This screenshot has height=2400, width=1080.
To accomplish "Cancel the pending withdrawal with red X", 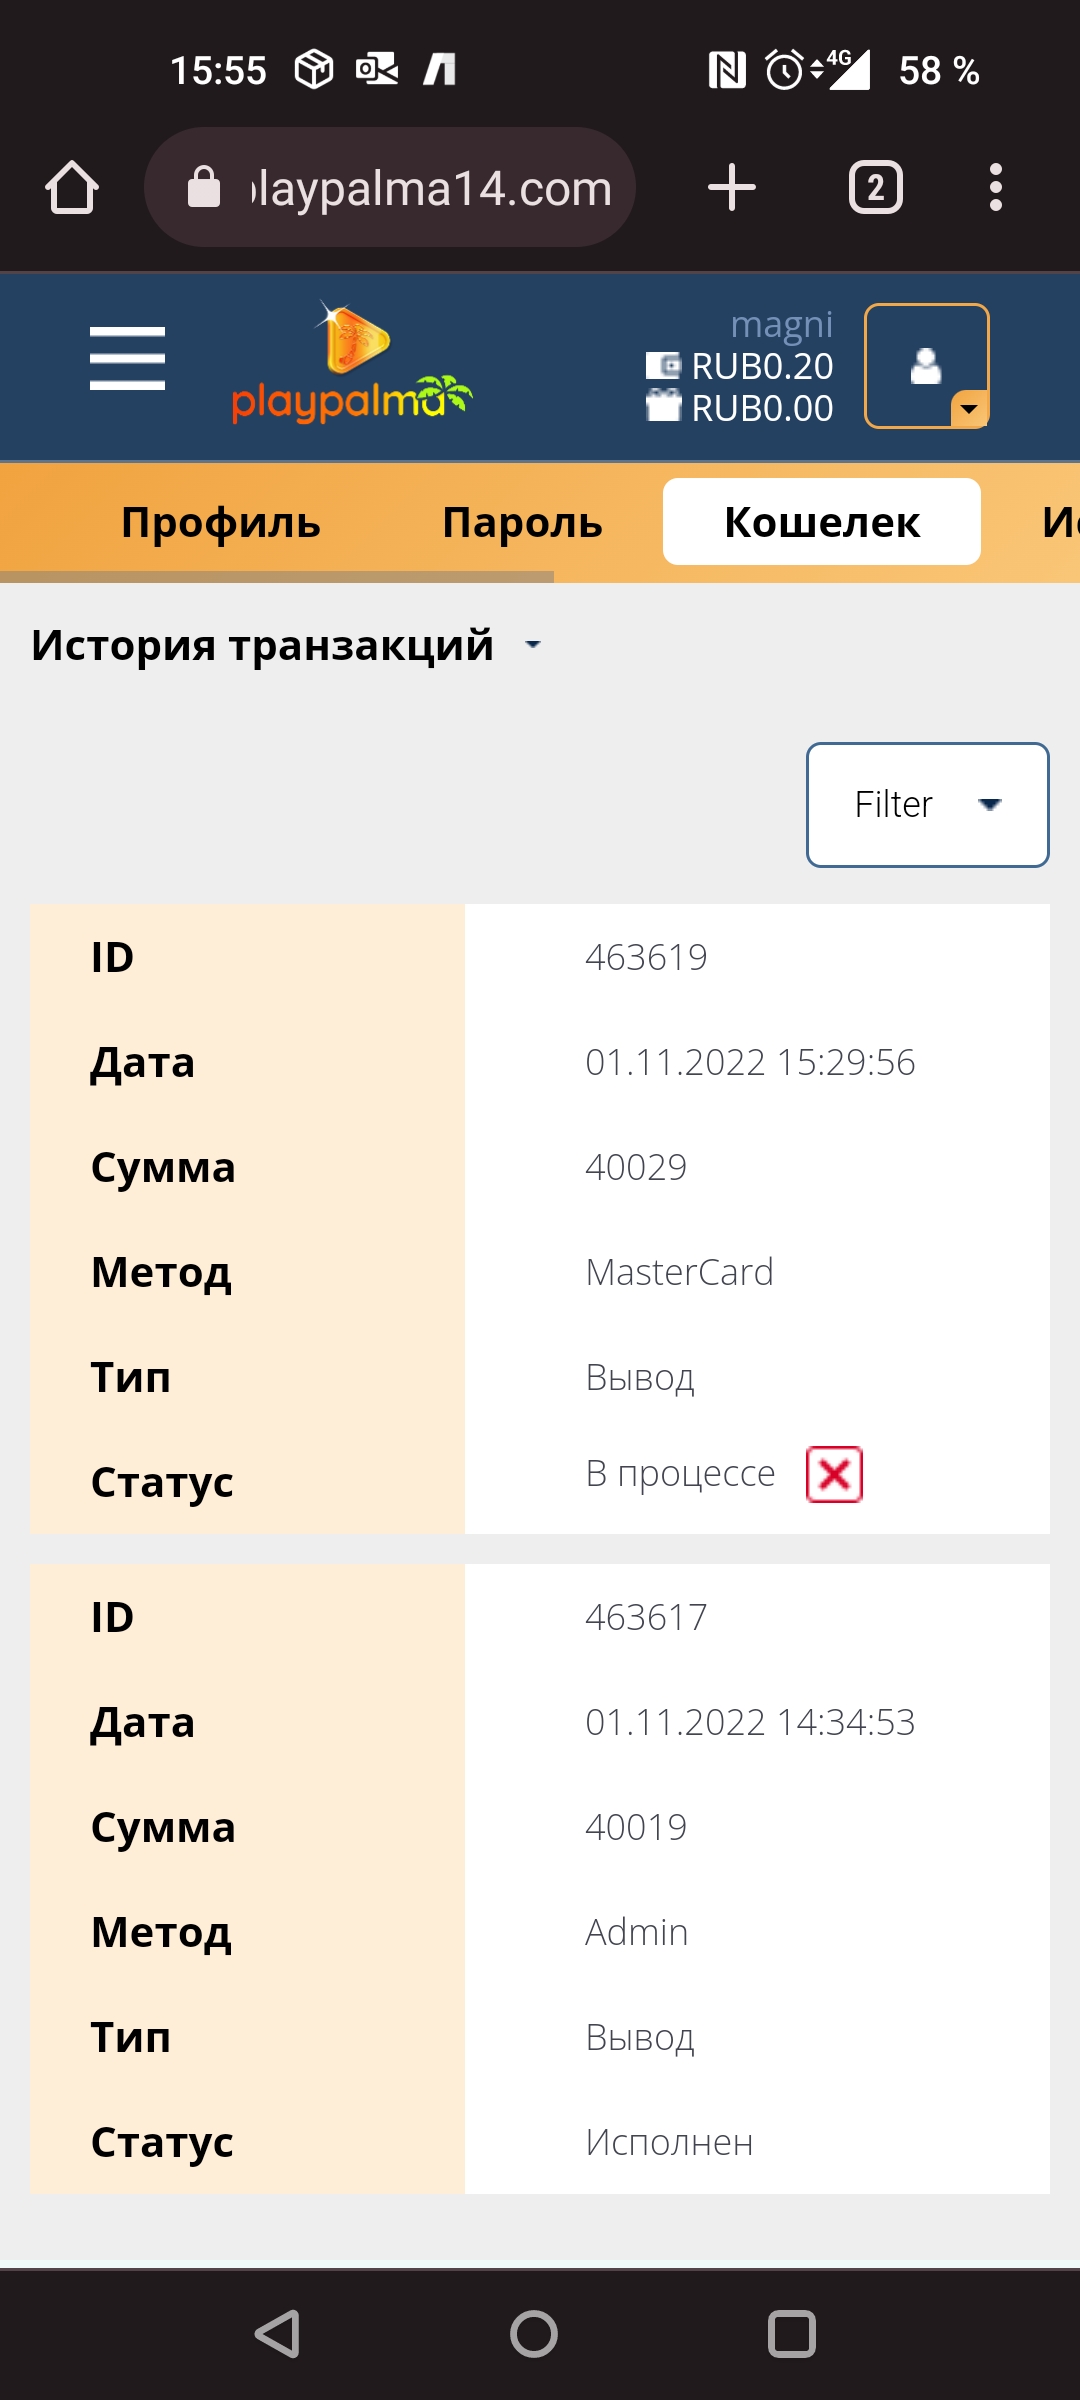I will (834, 1474).
